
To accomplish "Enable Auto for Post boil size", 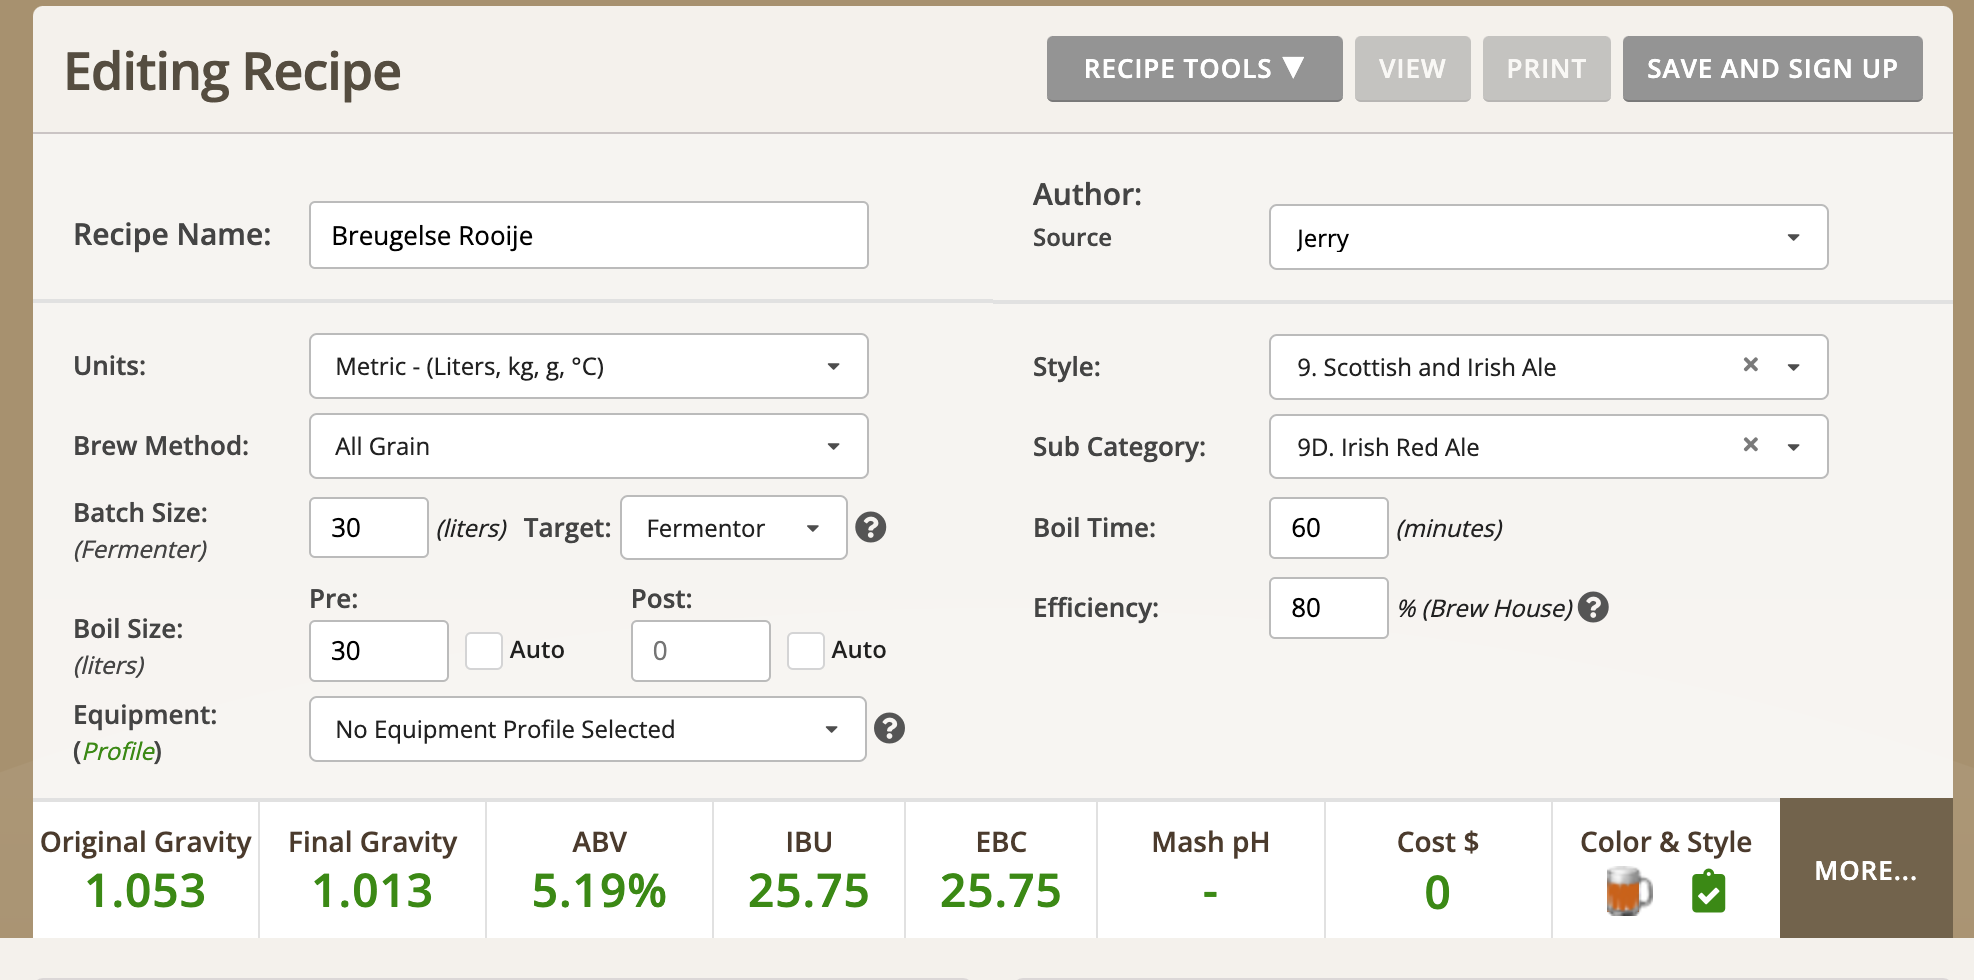I will [x=806, y=650].
